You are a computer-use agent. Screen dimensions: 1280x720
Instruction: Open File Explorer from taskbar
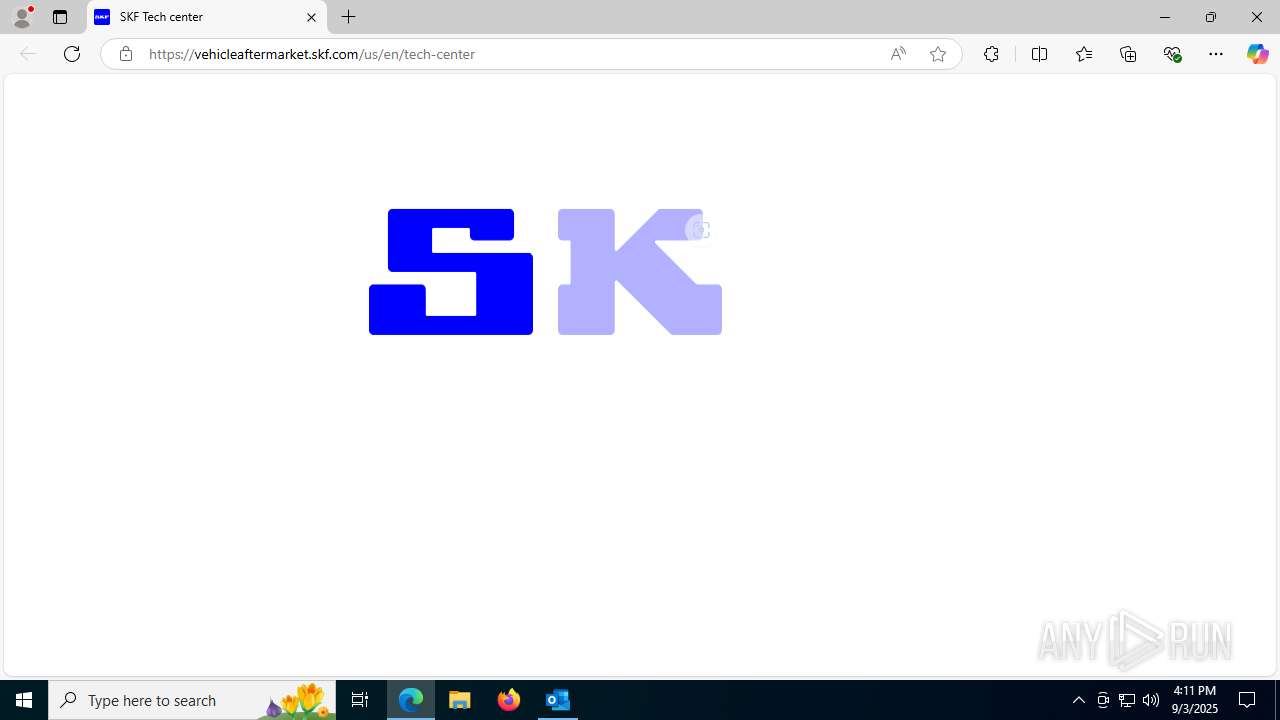coord(460,700)
